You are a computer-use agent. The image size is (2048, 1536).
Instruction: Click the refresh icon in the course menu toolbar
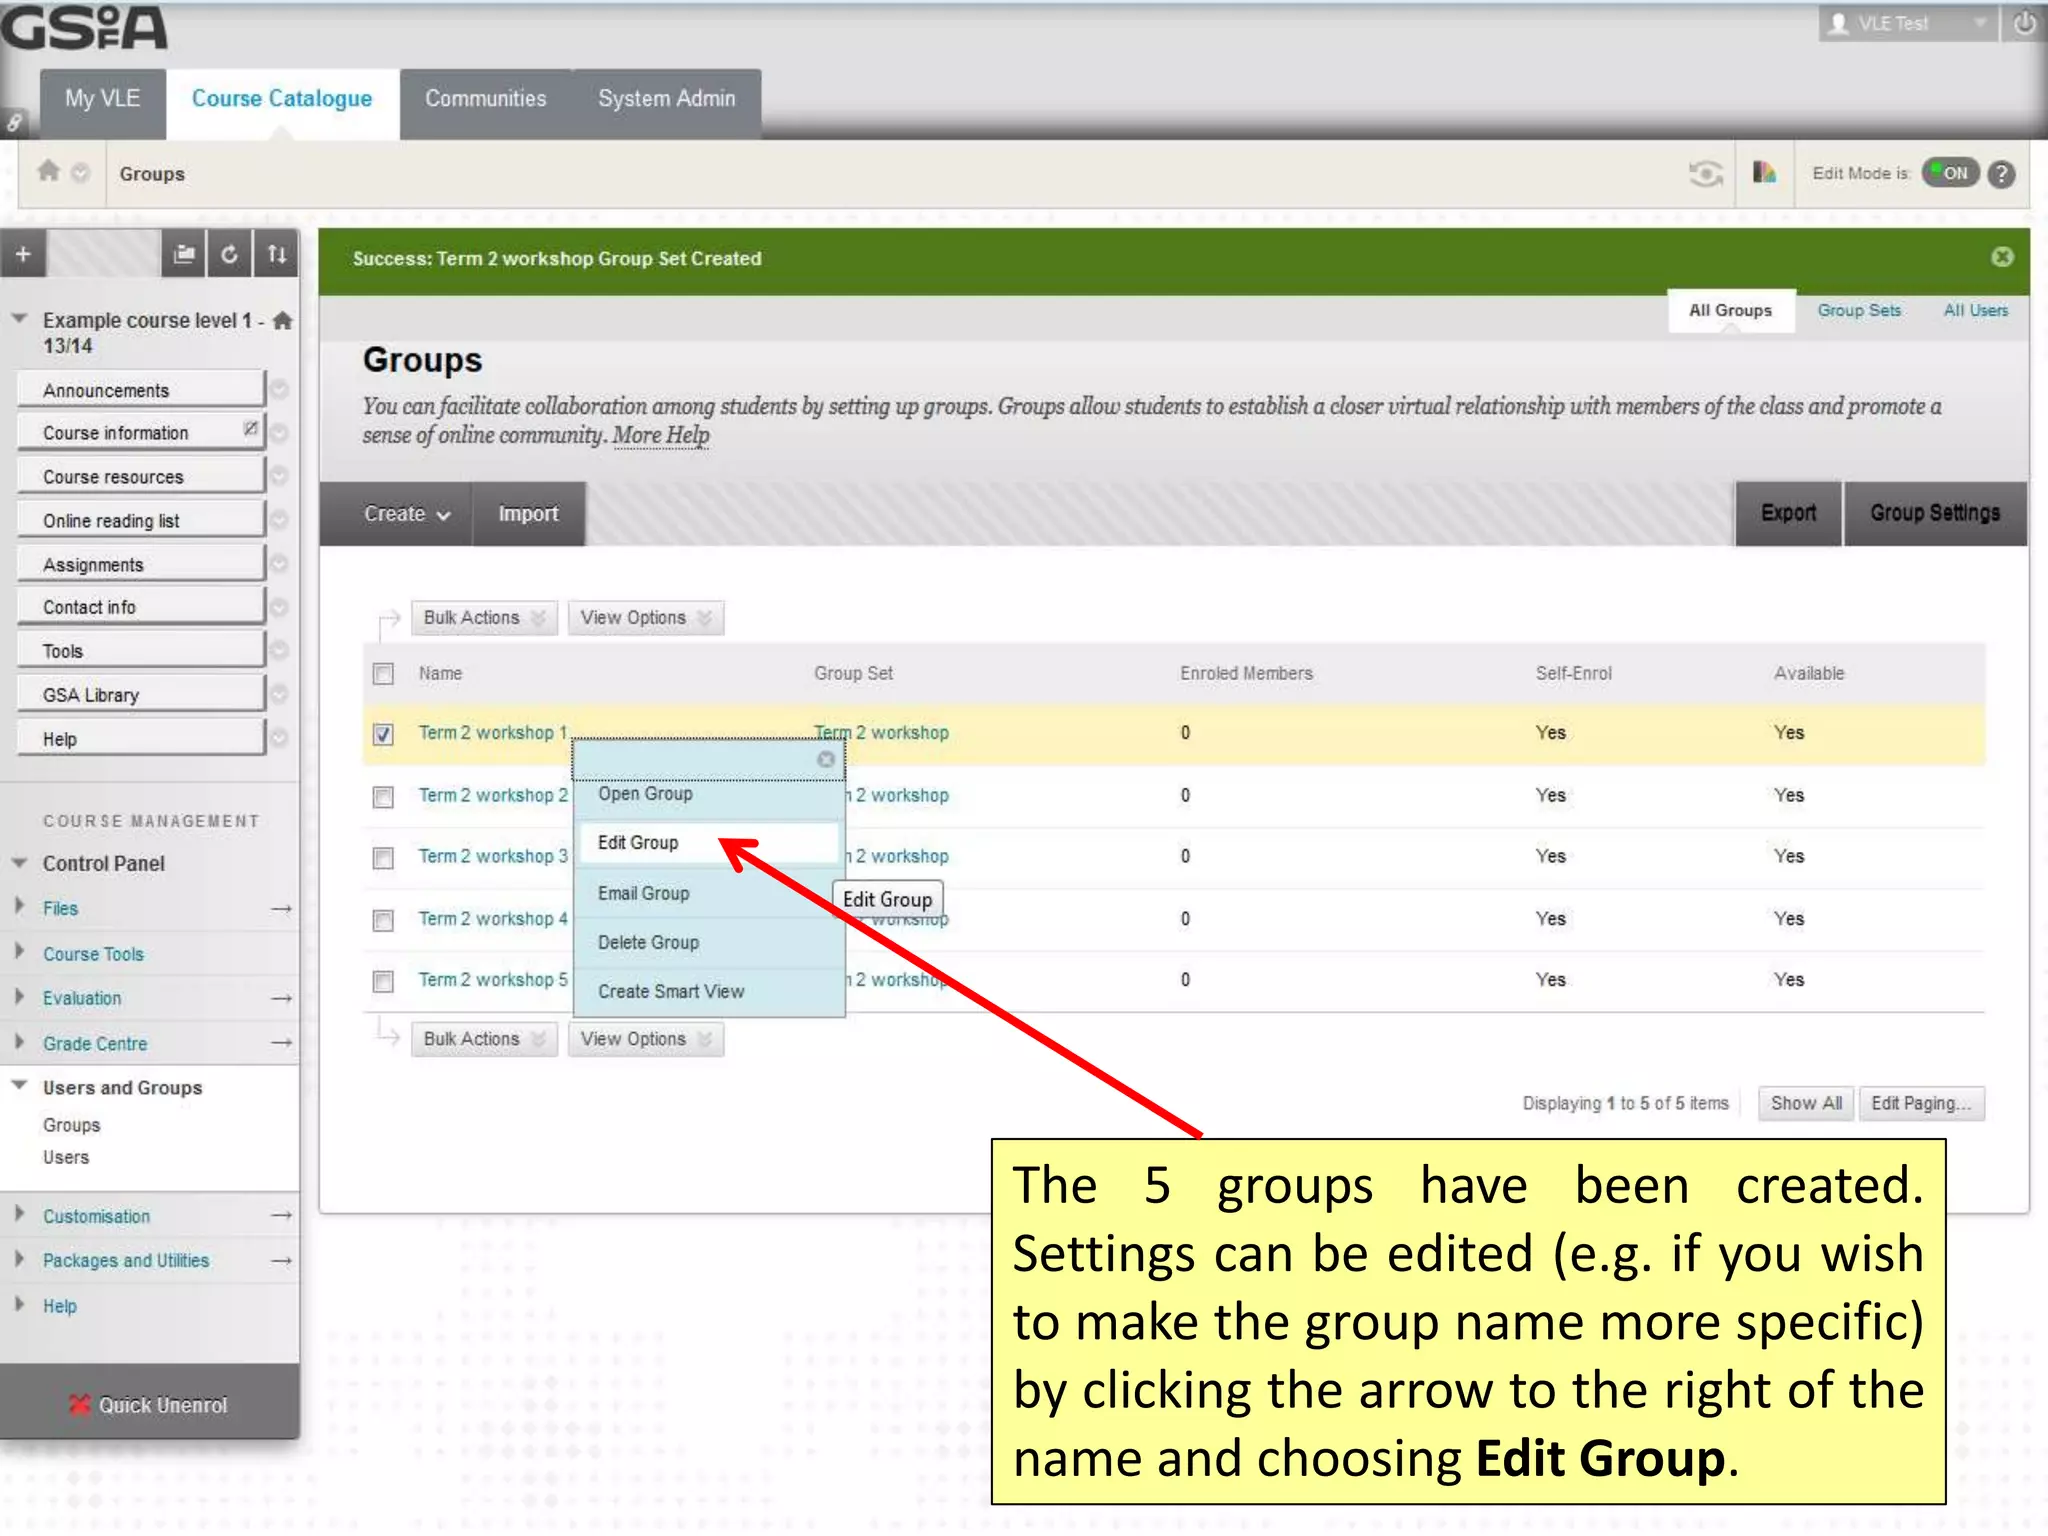229,254
